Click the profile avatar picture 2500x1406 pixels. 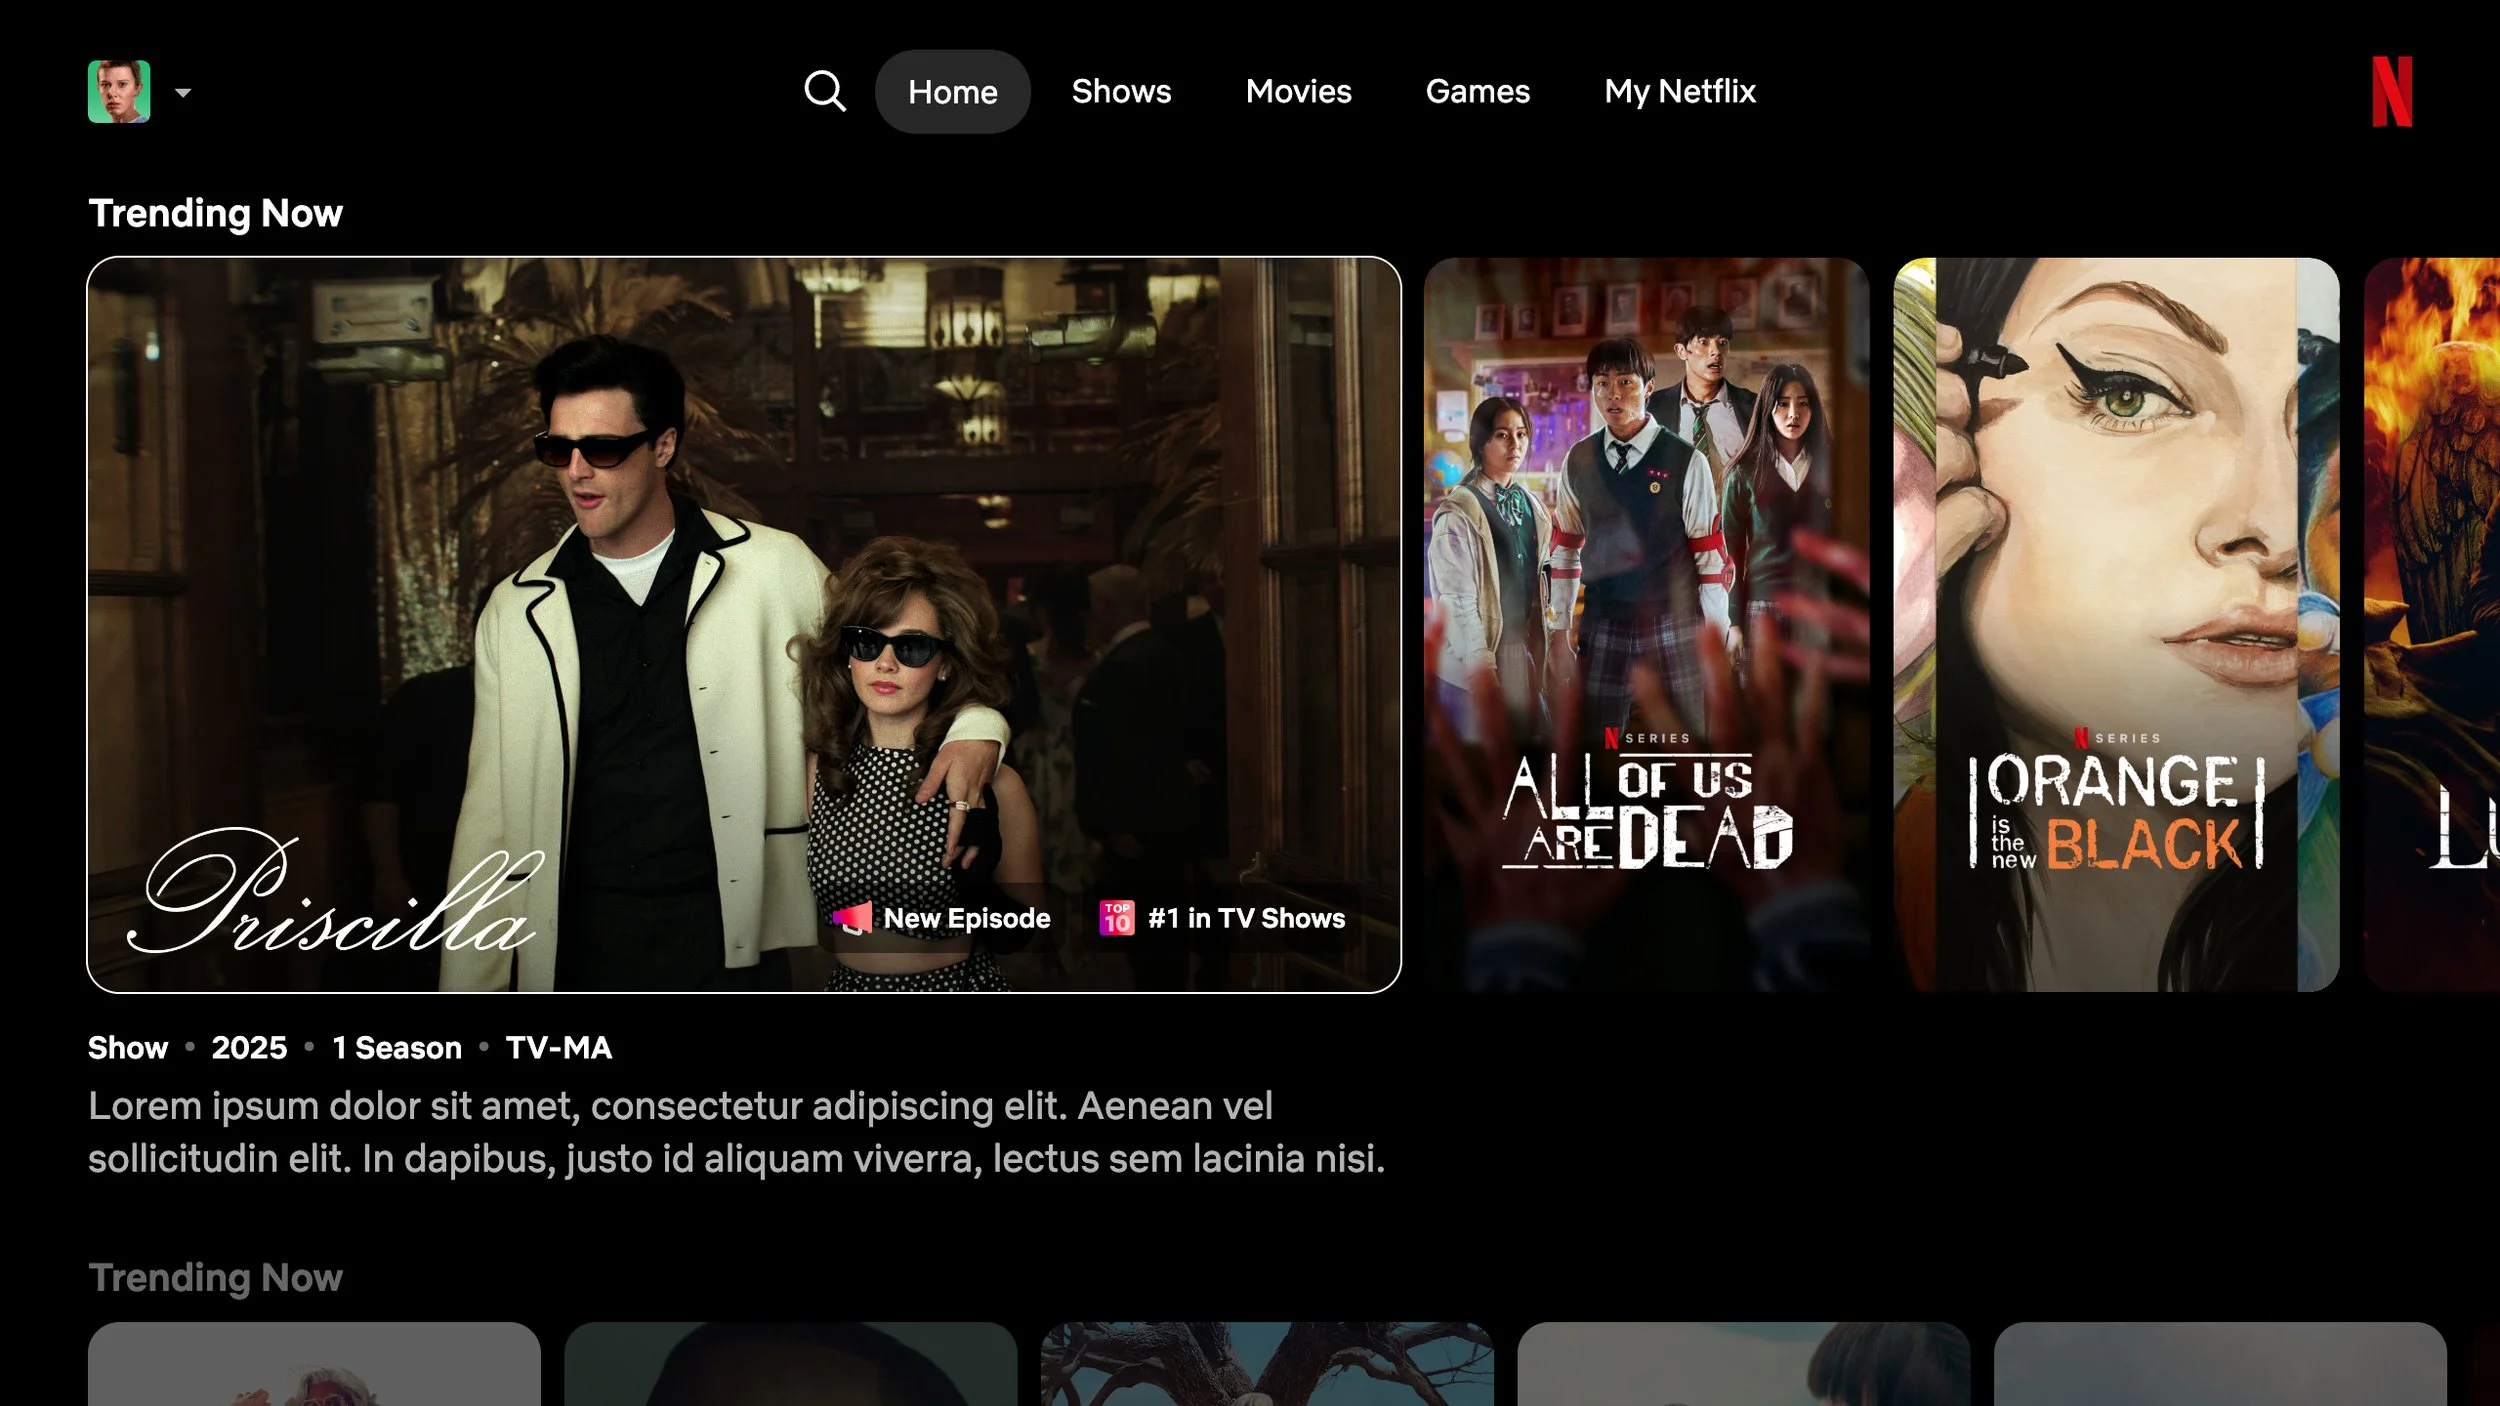[119, 91]
